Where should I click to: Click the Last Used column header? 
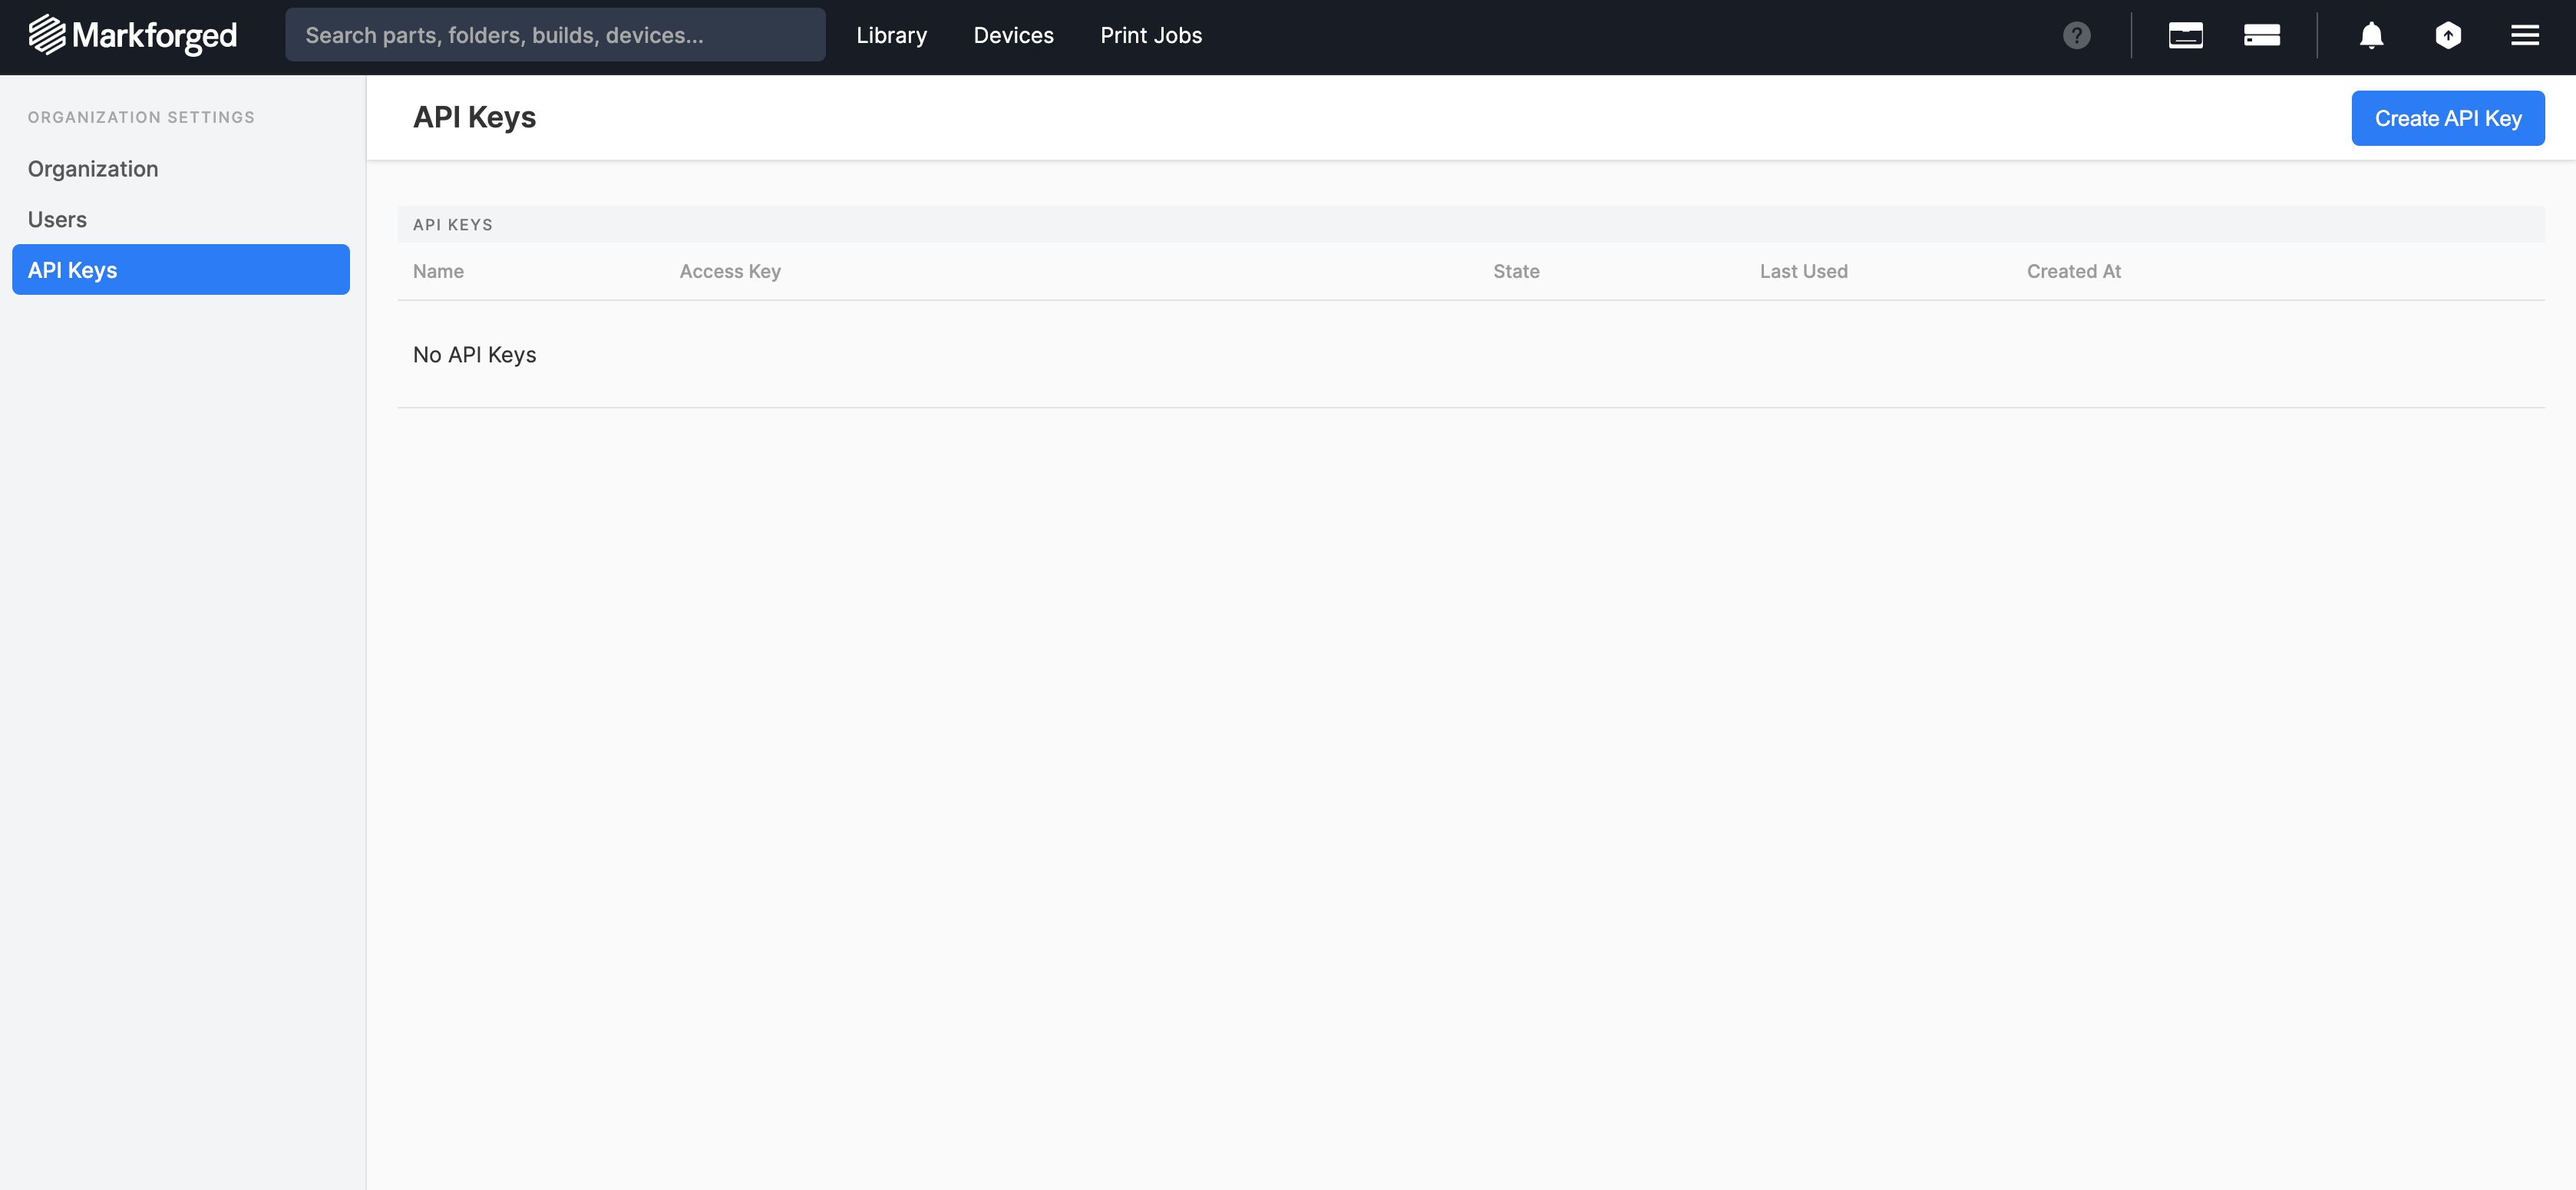click(1803, 271)
